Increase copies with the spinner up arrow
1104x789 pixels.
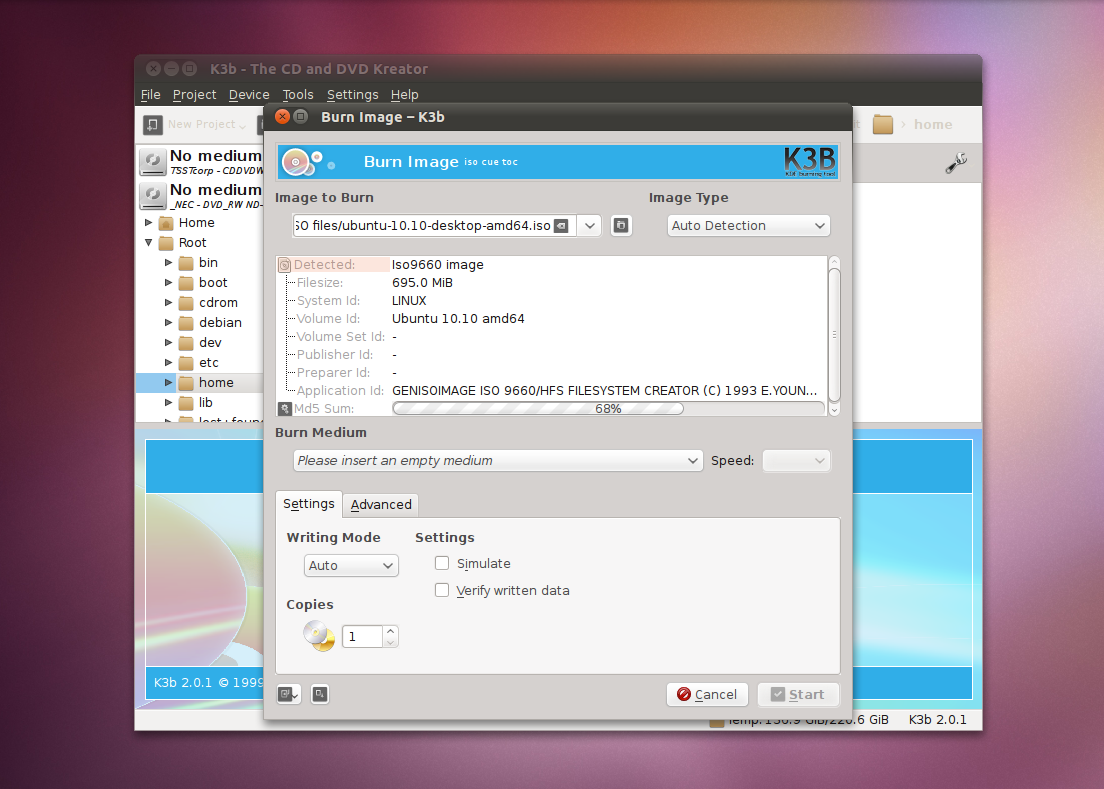[x=391, y=631]
